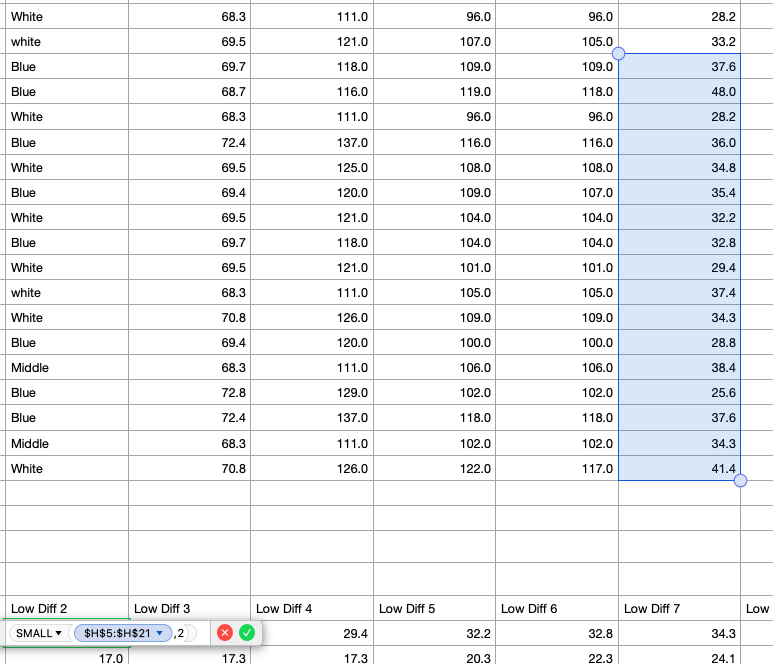This screenshot has width=773, height=664.
Task: Click the cell showing 35.4
Action: point(679,192)
